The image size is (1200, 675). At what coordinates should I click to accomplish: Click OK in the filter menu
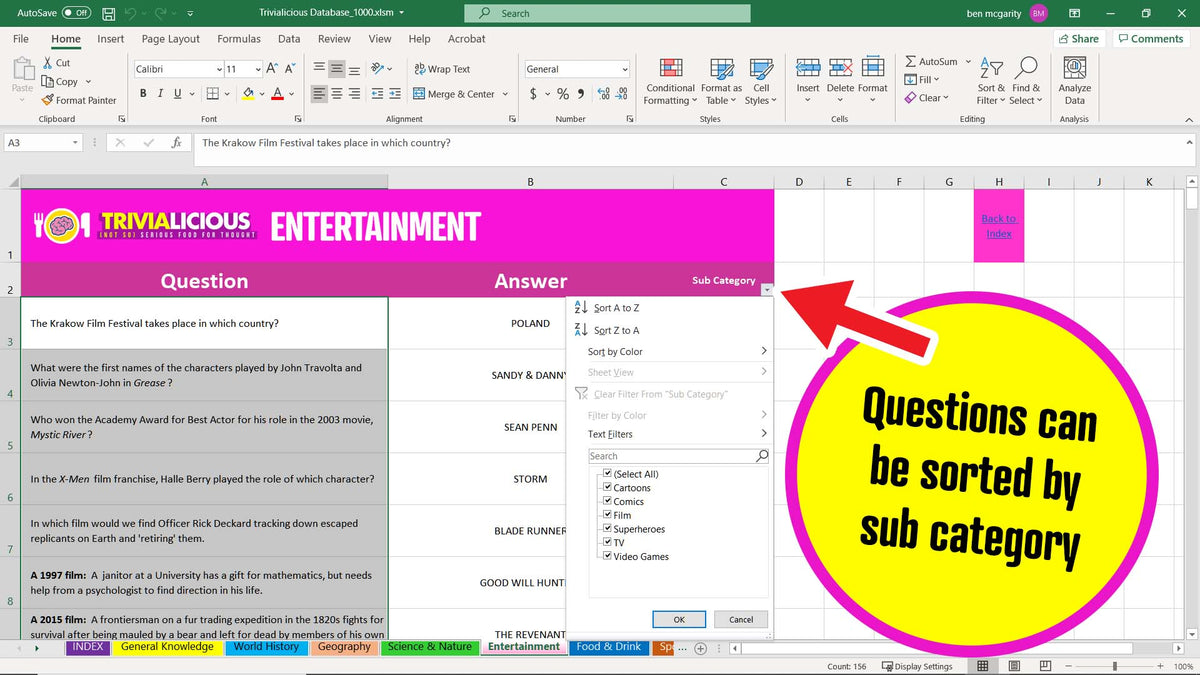coord(679,619)
